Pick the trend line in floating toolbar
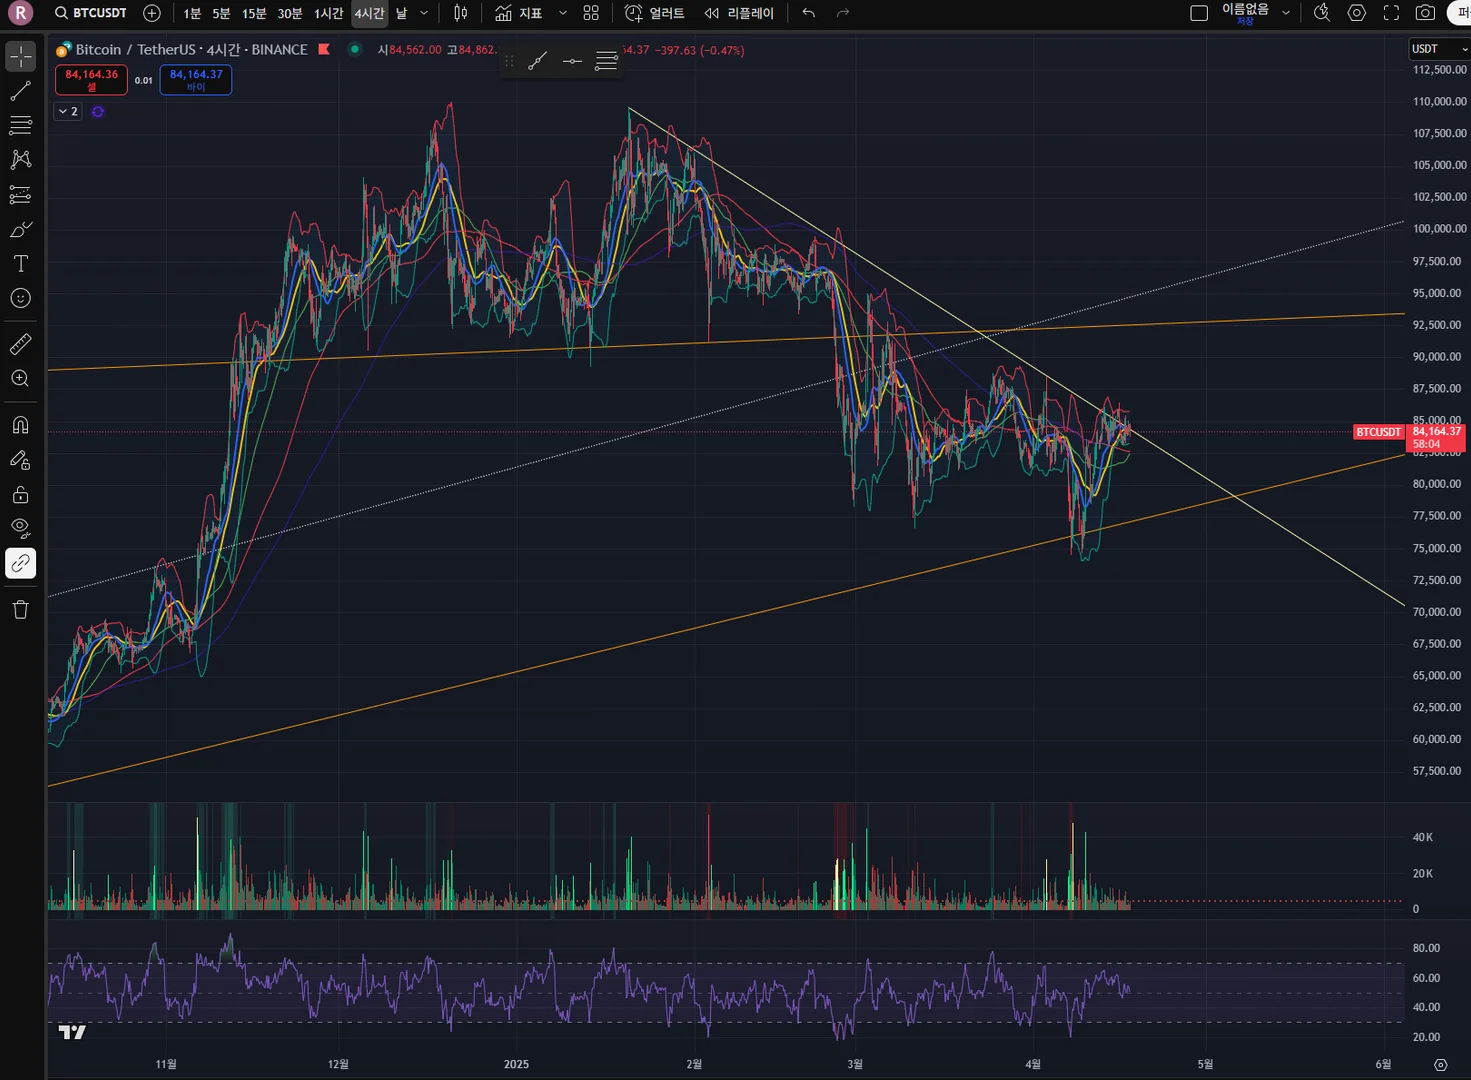This screenshot has width=1471, height=1080. coord(537,61)
